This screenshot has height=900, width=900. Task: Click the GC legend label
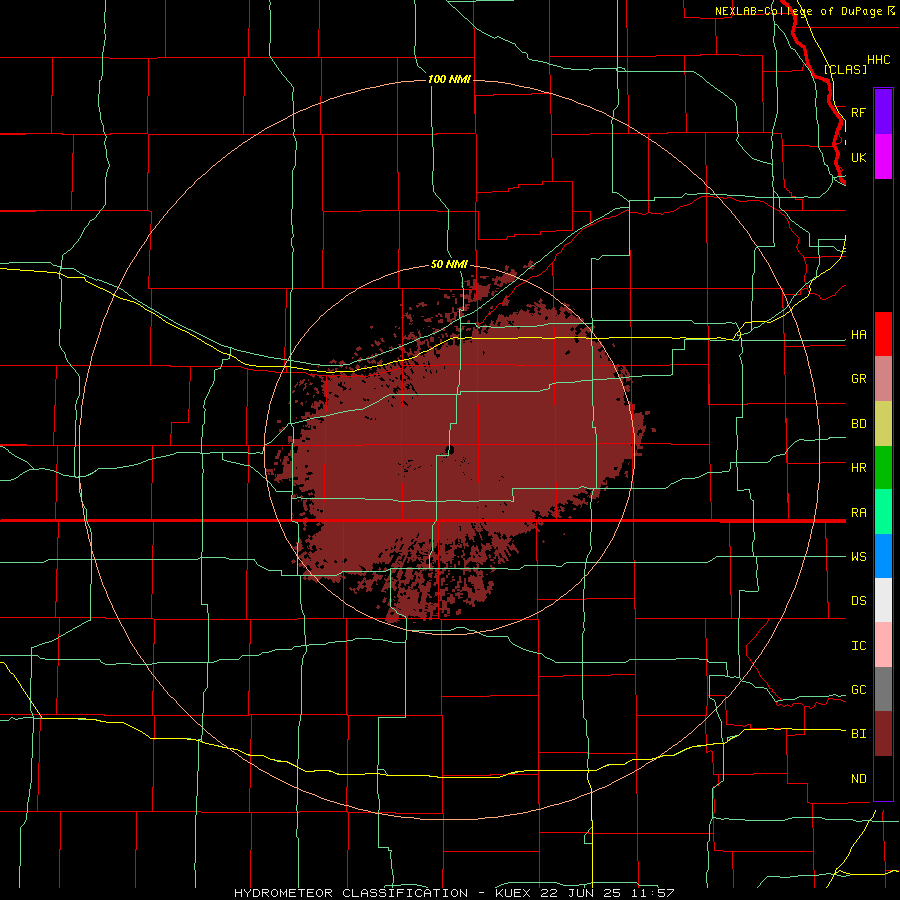point(858,690)
